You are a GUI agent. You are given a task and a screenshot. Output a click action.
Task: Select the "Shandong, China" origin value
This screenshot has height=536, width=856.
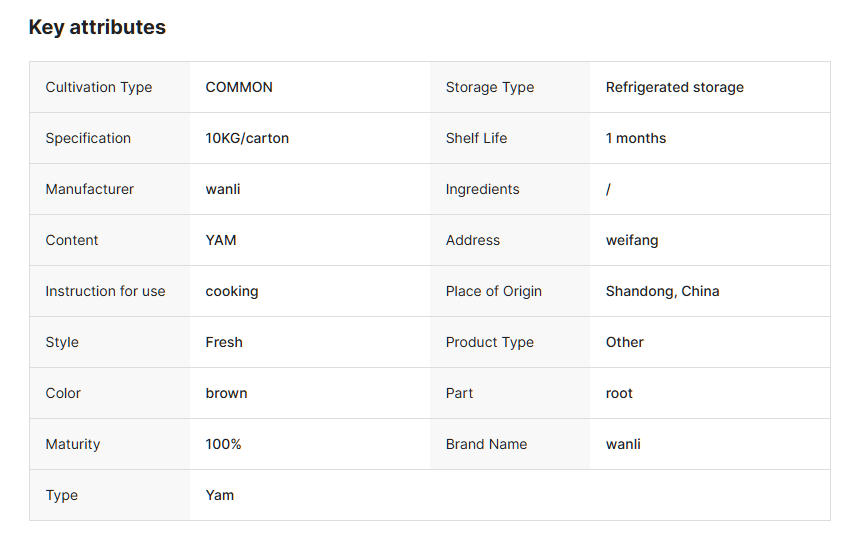(662, 291)
